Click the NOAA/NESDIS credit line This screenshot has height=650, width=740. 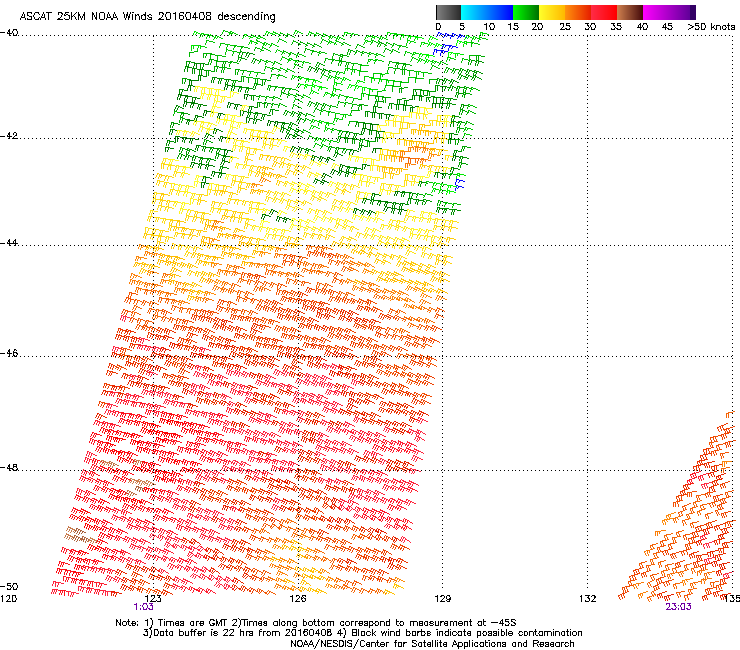click(432, 644)
